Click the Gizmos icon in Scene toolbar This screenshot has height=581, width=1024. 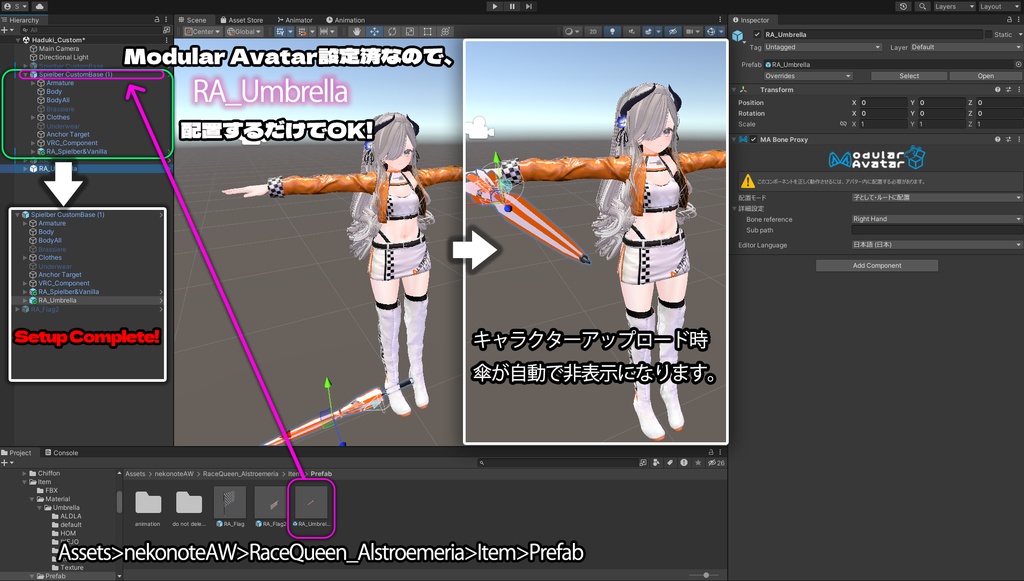tap(713, 31)
